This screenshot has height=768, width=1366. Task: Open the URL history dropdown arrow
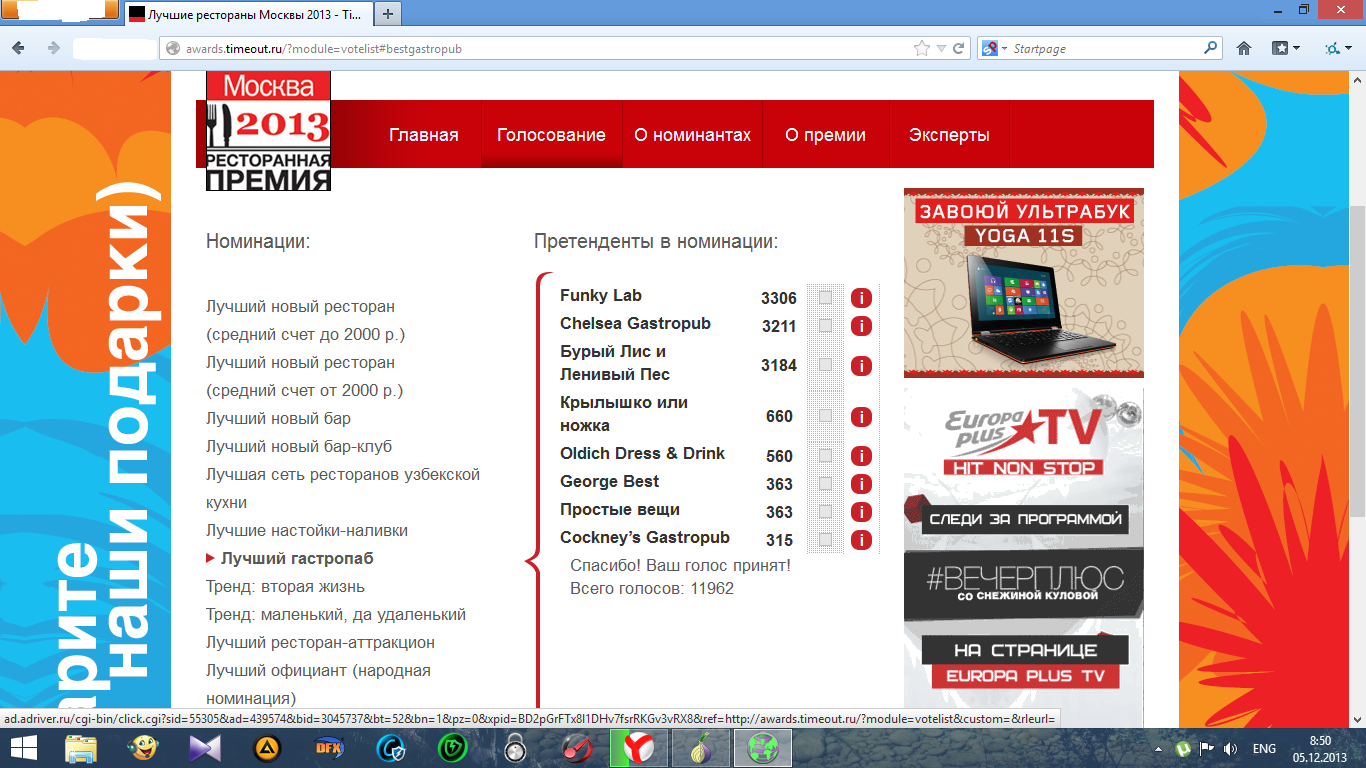pos(941,48)
